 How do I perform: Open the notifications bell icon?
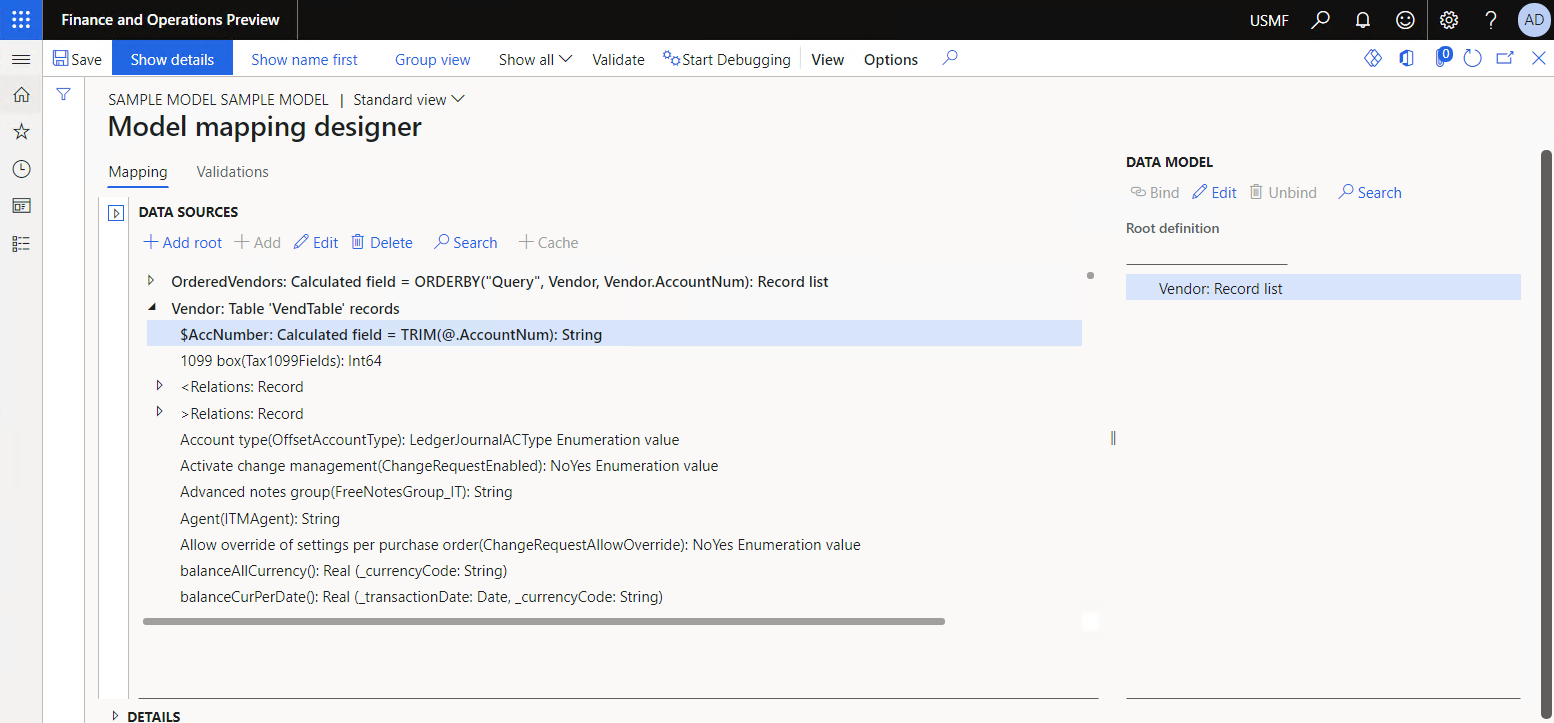point(1362,19)
